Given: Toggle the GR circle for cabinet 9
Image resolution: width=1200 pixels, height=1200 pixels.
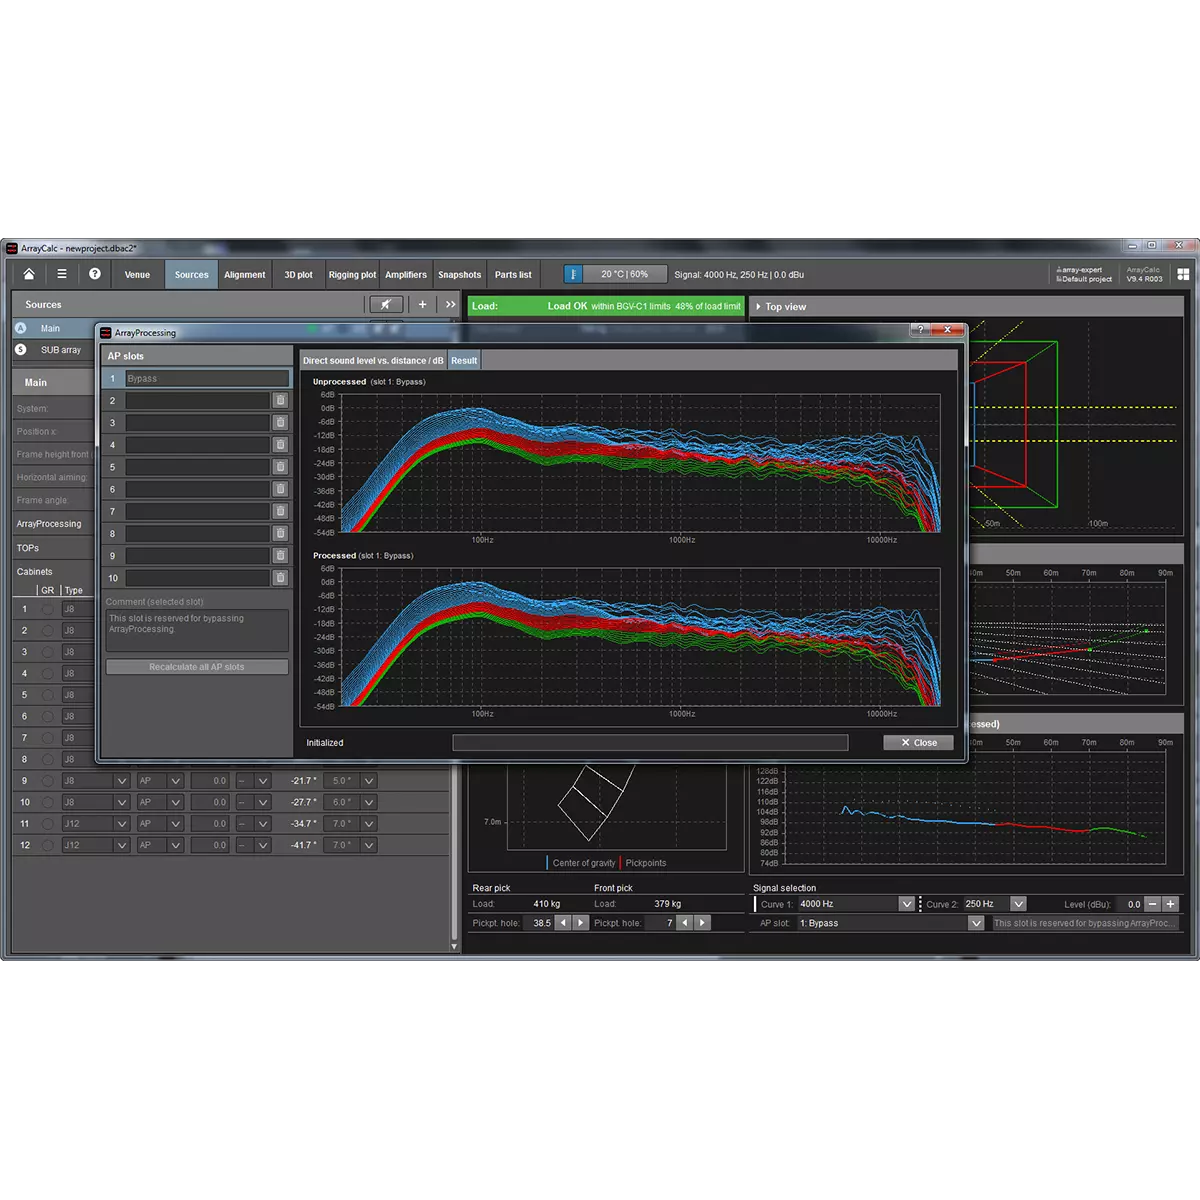Looking at the screenshot, I should pos(47,781).
